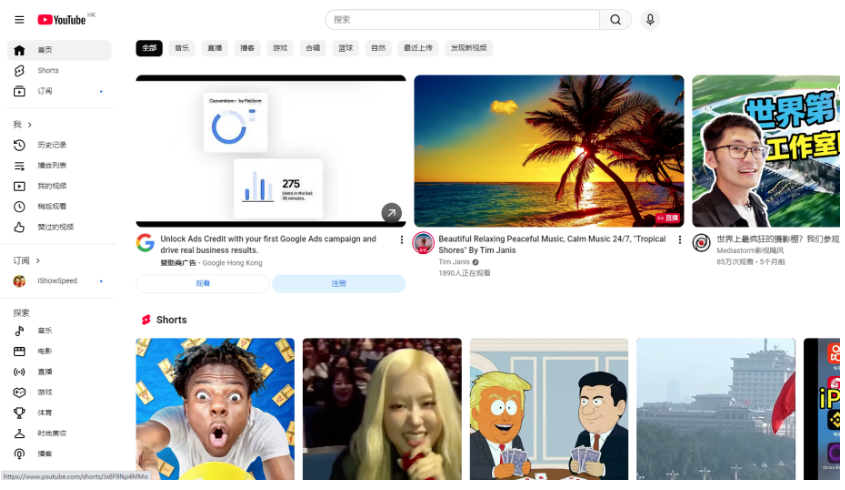Go to 首页 home in sidebar

(59, 50)
